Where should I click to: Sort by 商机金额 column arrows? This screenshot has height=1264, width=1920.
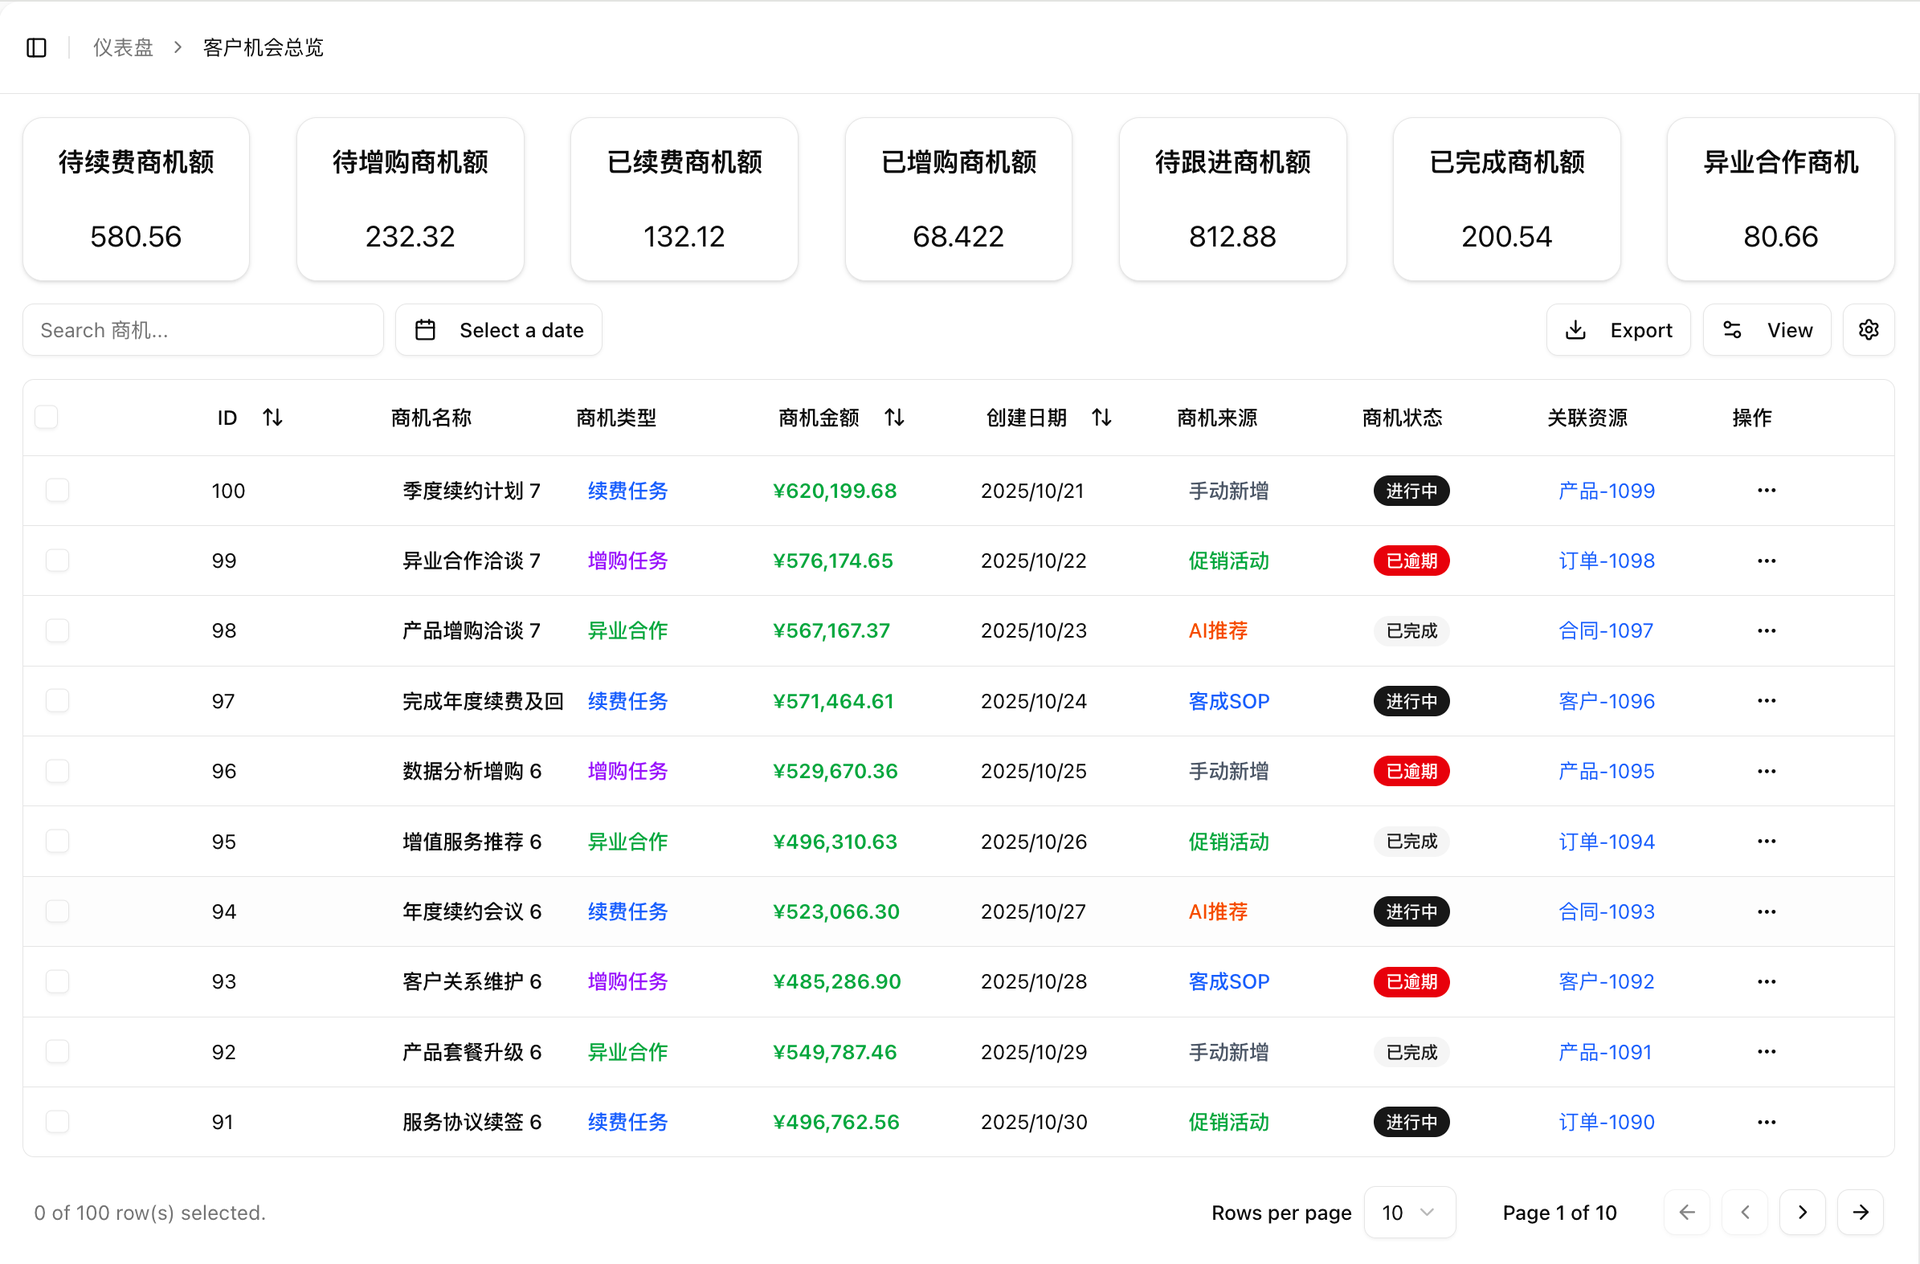point(894,418)
